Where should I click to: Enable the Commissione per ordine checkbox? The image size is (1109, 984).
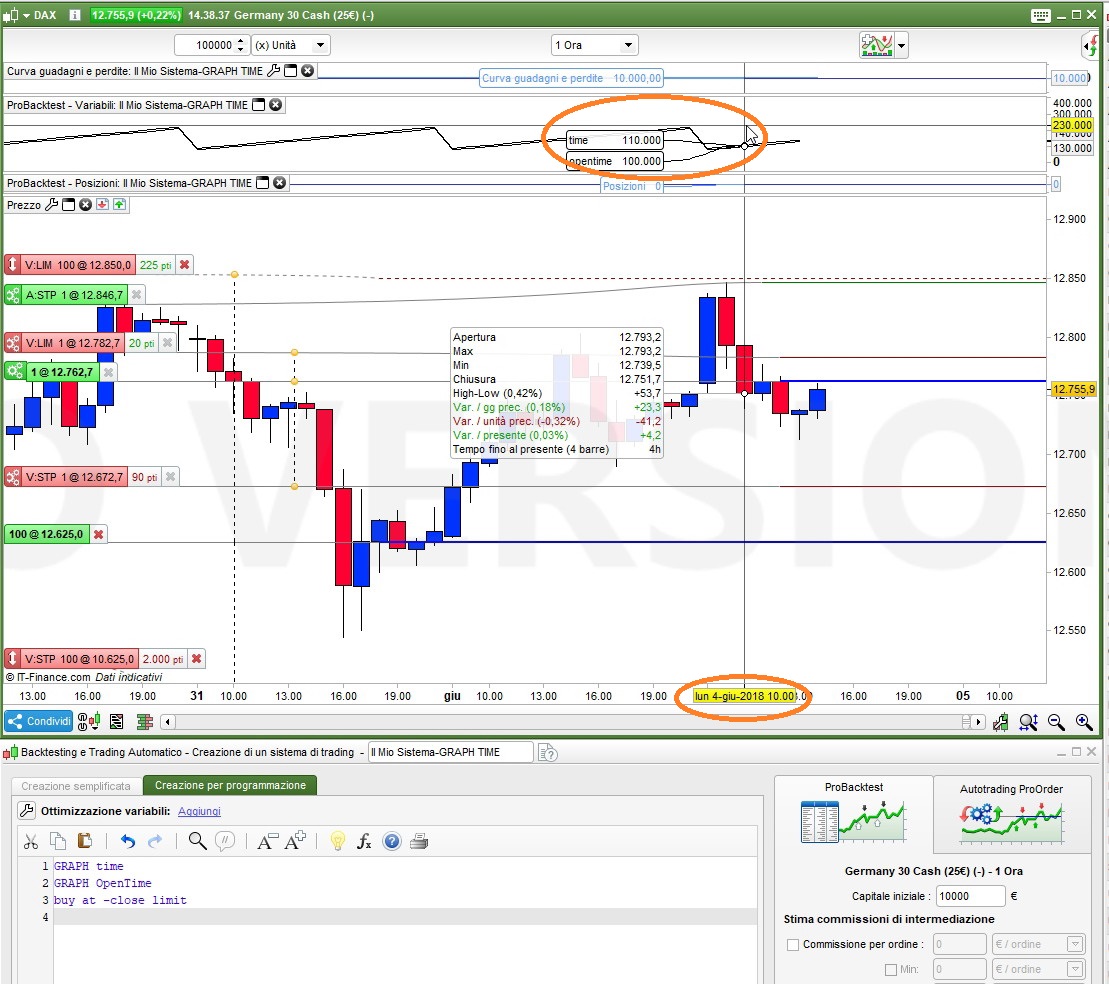tap(793, 944)
